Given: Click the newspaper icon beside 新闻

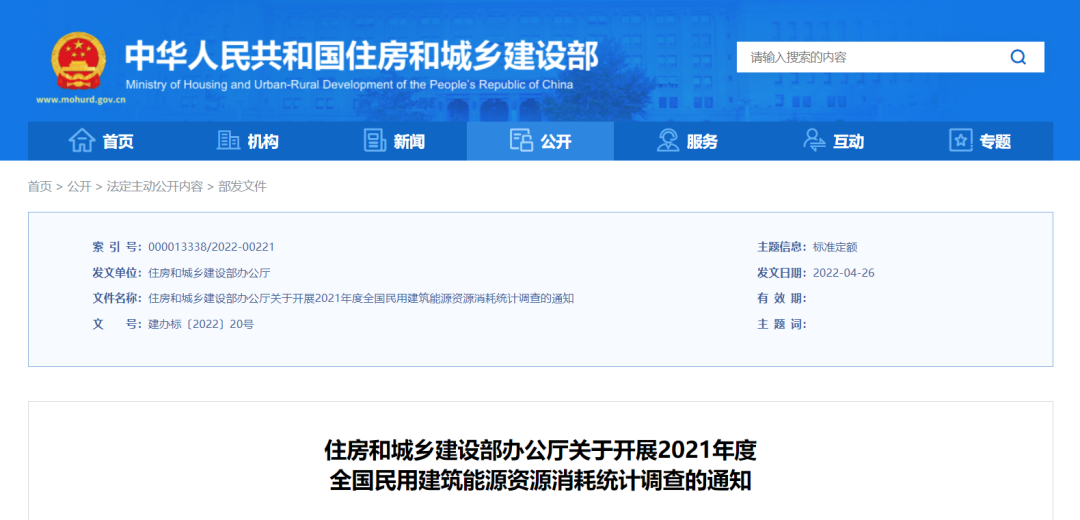Looking at the screenshot, I should (375, 141).
